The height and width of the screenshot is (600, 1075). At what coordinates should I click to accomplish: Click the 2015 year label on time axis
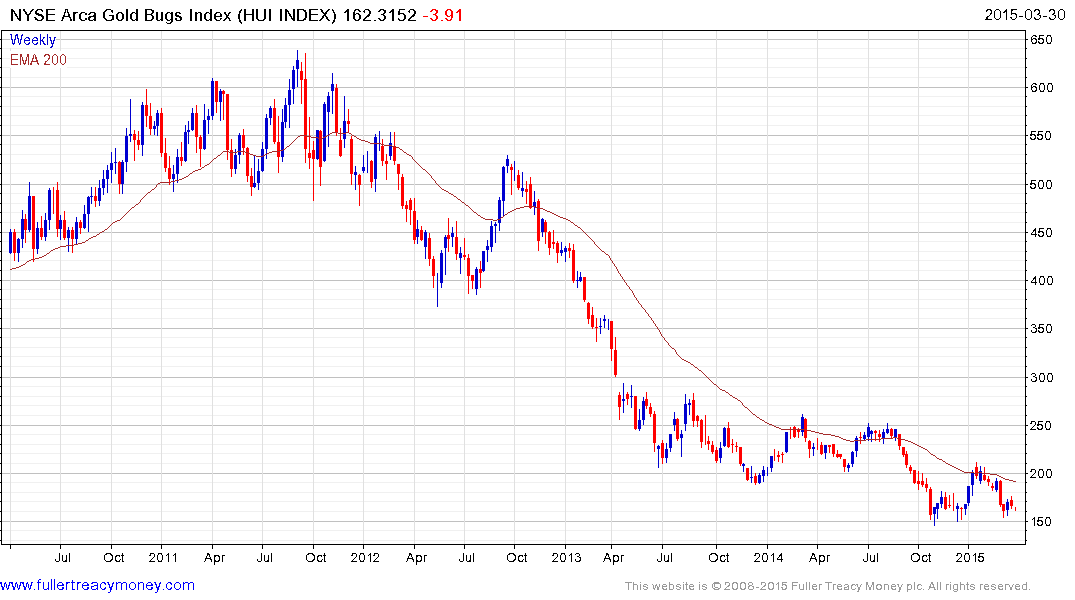point(970,557)
